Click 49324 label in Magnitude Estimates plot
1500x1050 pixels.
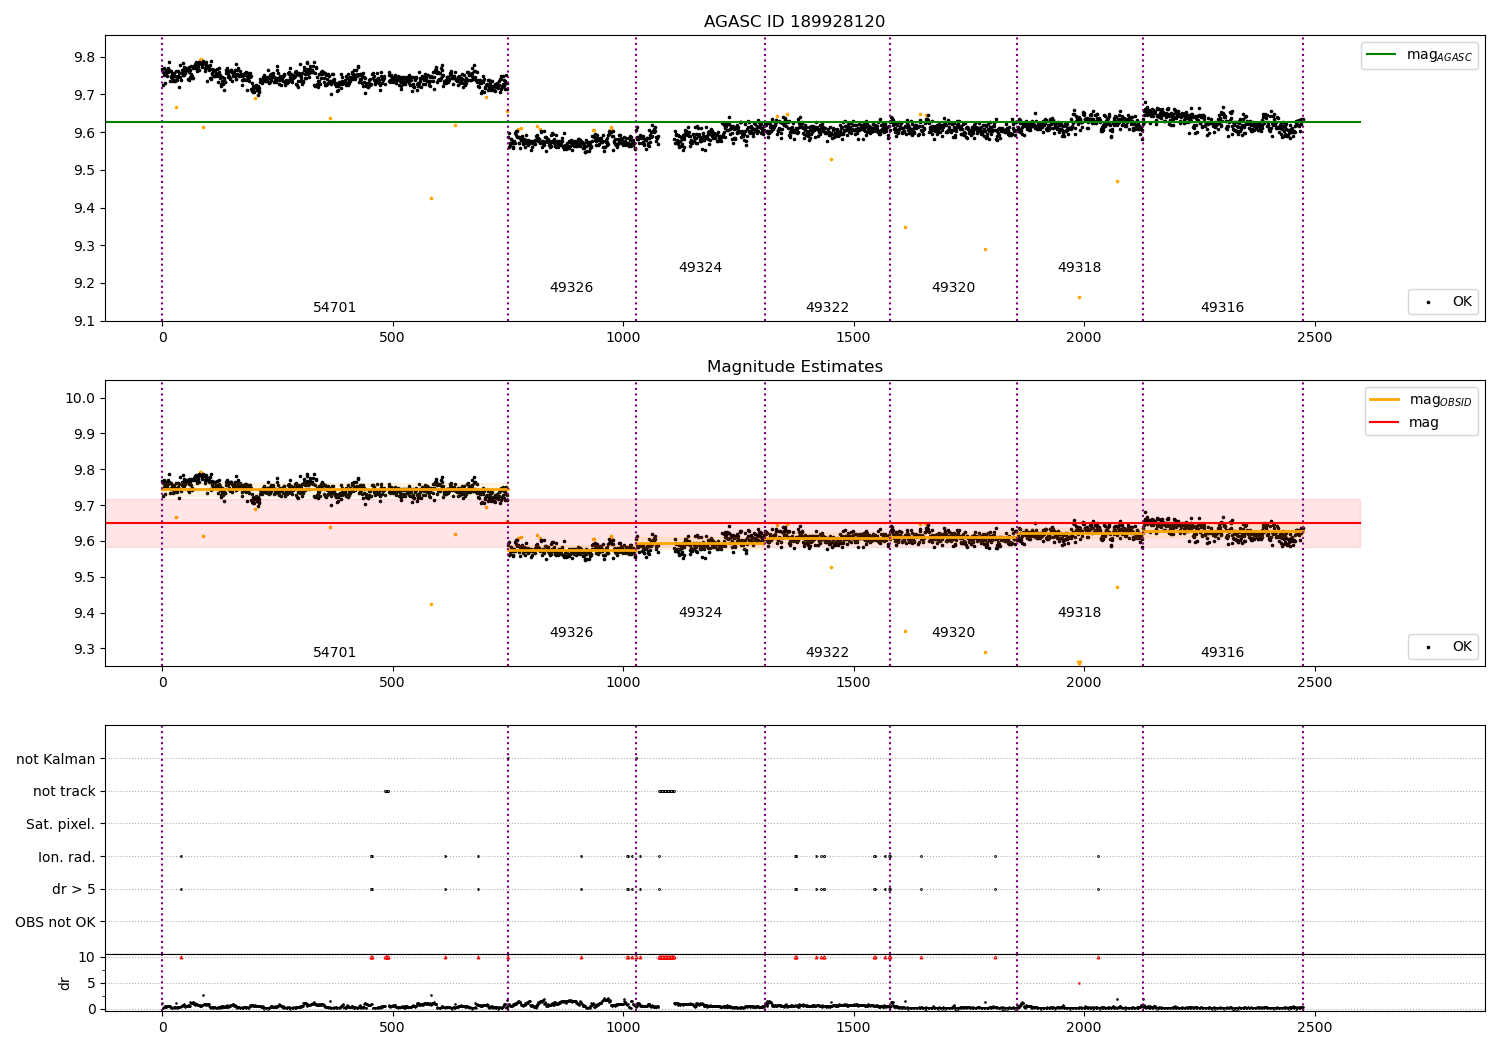click(x=700, y=613)
